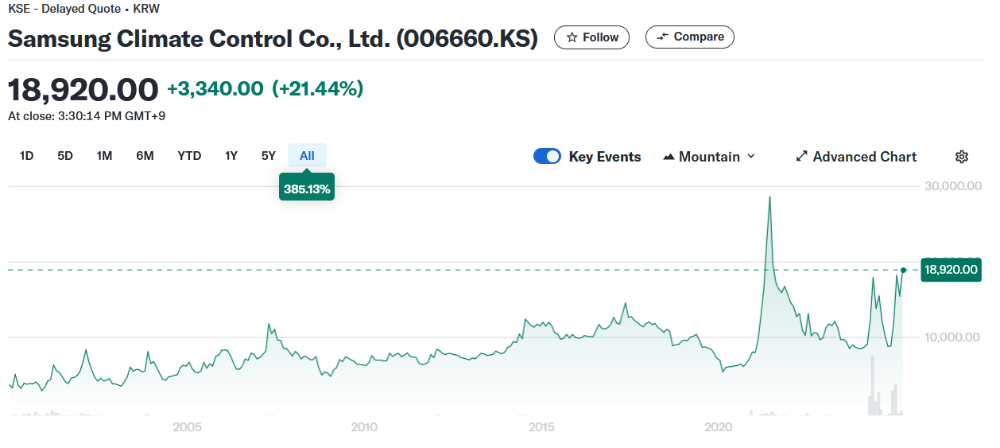The width and height of the screenshot is (1000, 448).
Task: Click the 385.13% performance badge
Action: [x=307, y=188]
